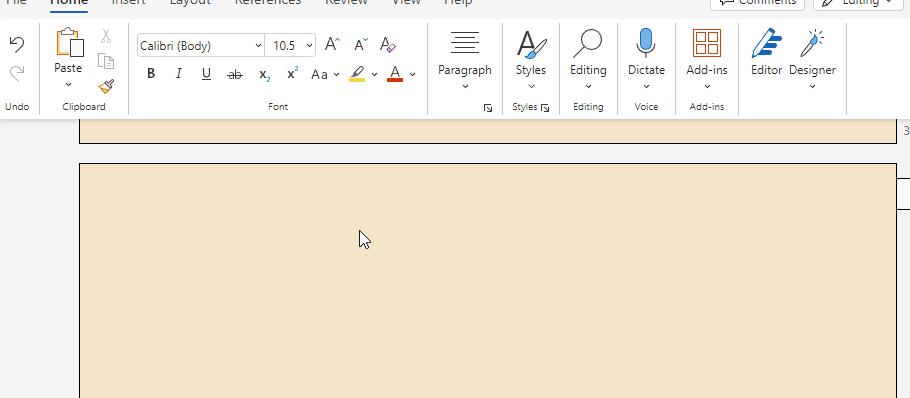Open the Change Case Aa dropdown
Image resolution: width=910 pixels, height=398 pixels.
(325, 74)
